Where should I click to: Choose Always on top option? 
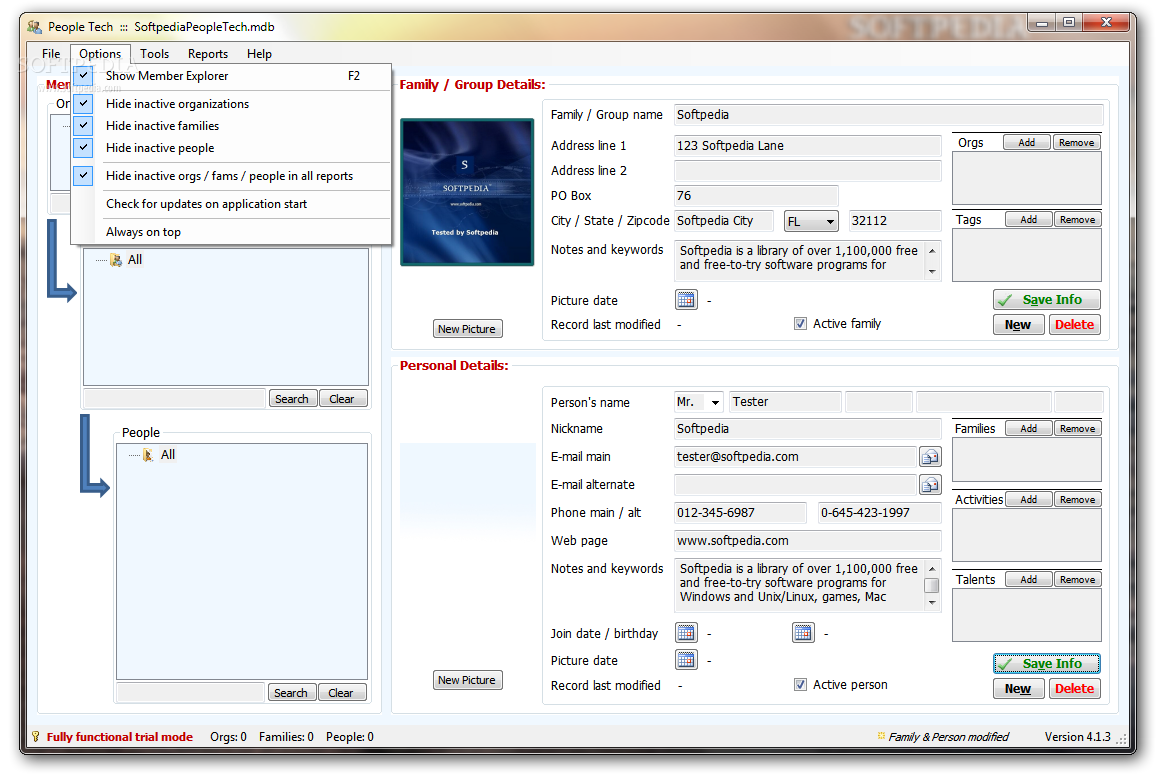click(231, 232)
